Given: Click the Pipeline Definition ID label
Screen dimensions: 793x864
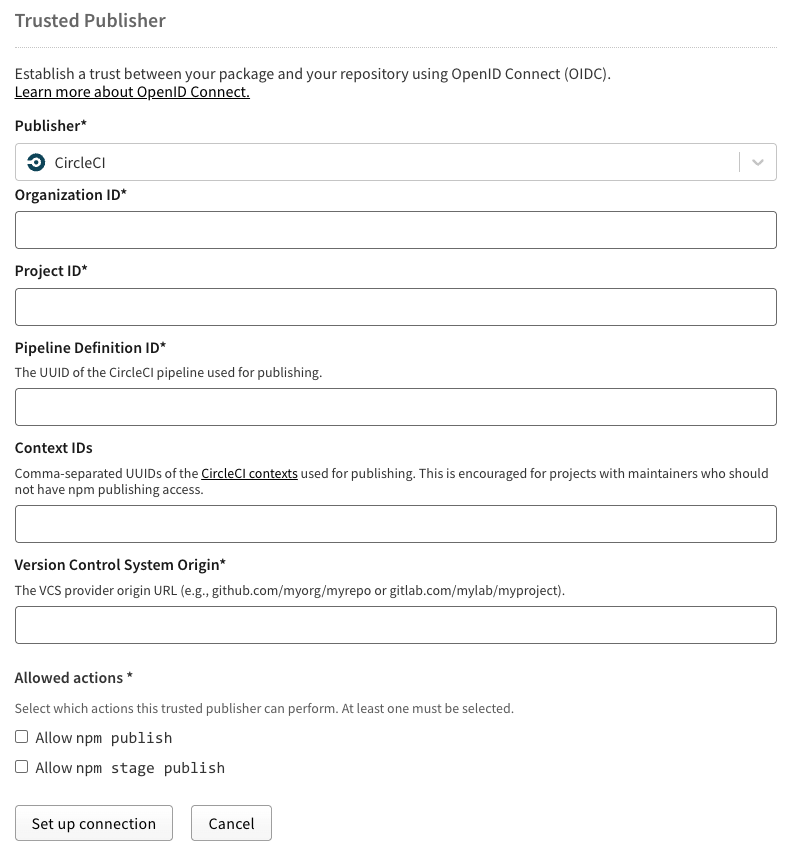Looking at the screenshot, I should point(90,348).
